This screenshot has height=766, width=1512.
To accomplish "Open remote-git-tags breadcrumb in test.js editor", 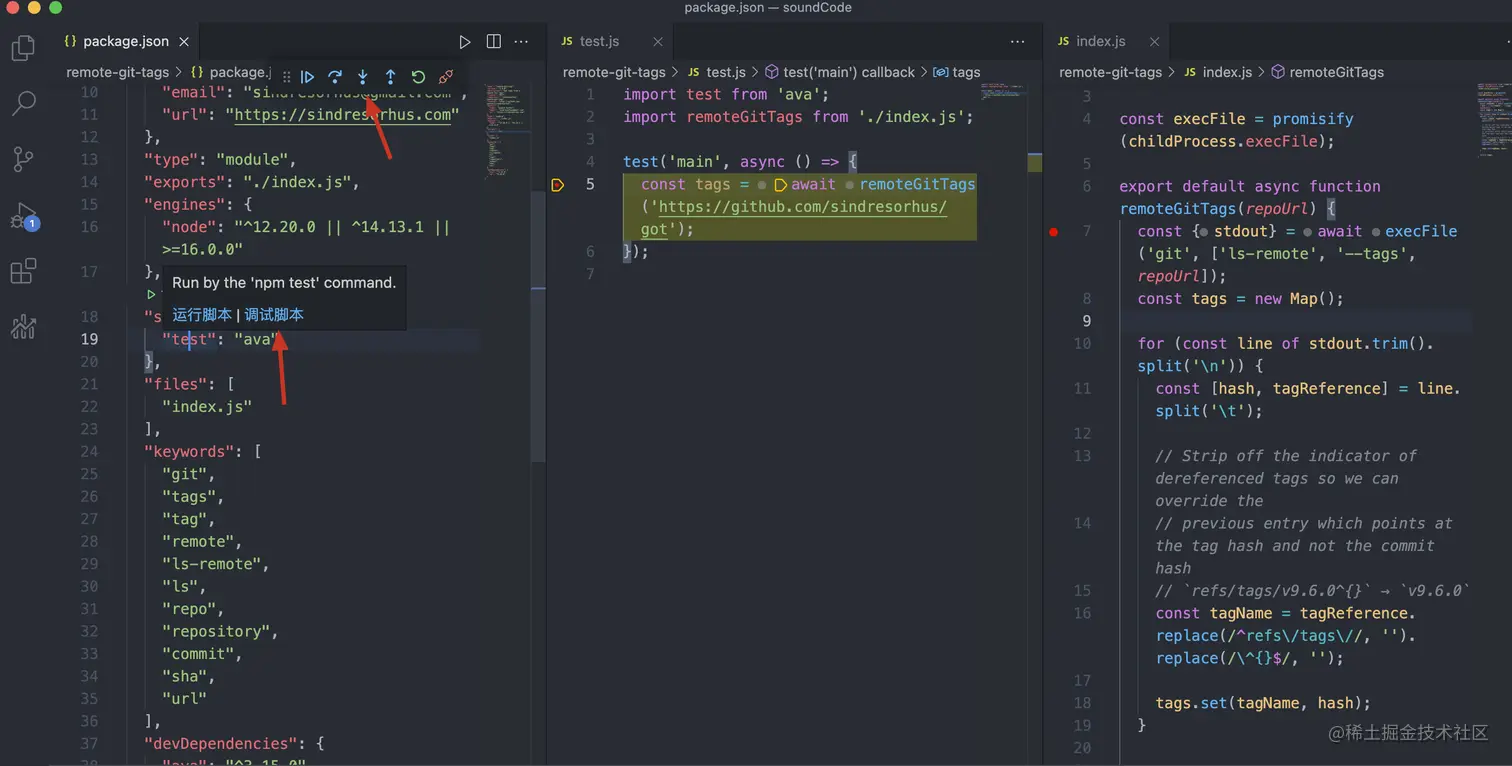I will (614, 72).
